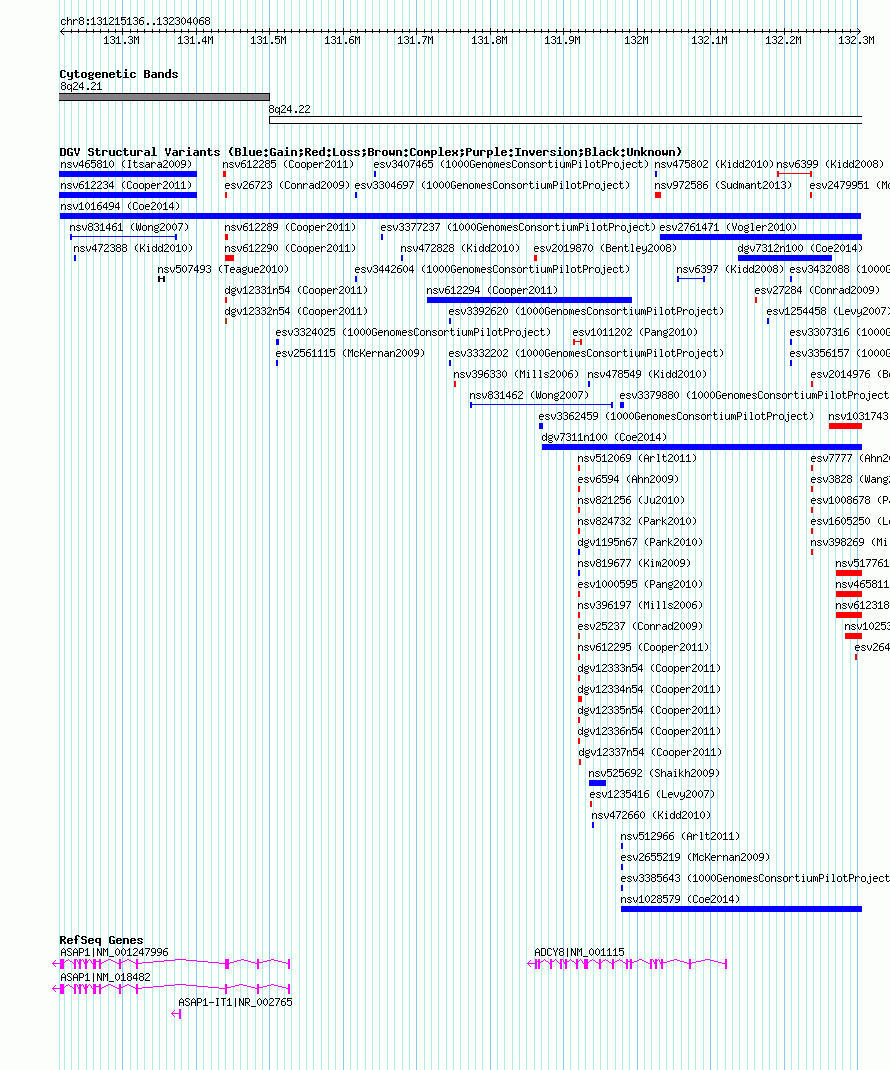
Task: Select nsv612289 (Cooper2011) variant
Action: 290,227
